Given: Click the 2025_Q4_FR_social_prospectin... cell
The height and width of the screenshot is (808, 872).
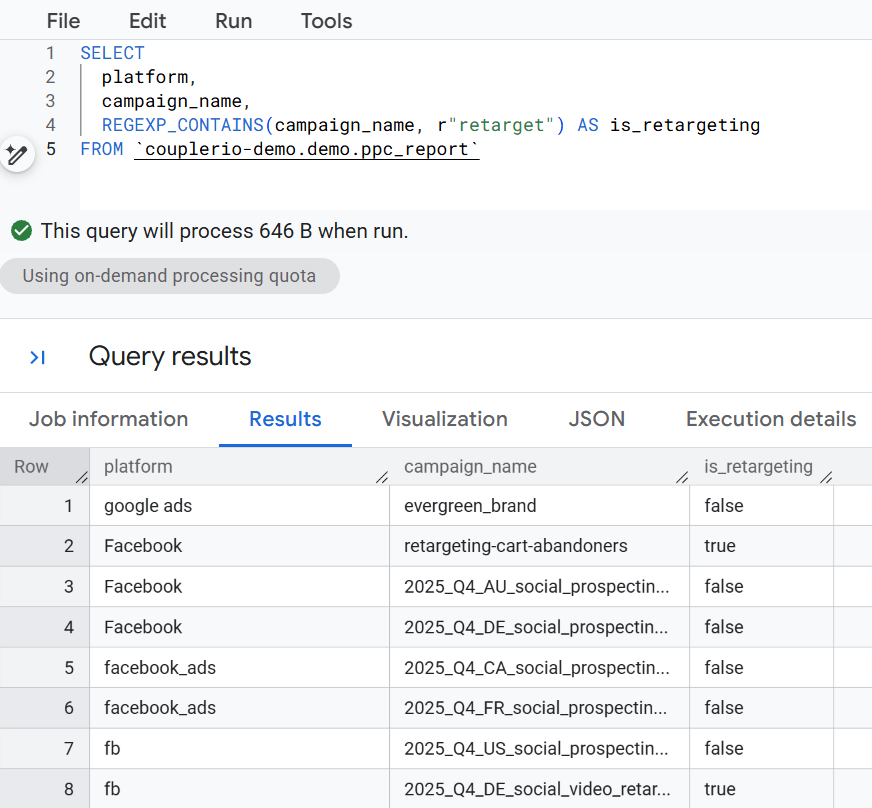Looking at the screenshot, I should 540,708.
